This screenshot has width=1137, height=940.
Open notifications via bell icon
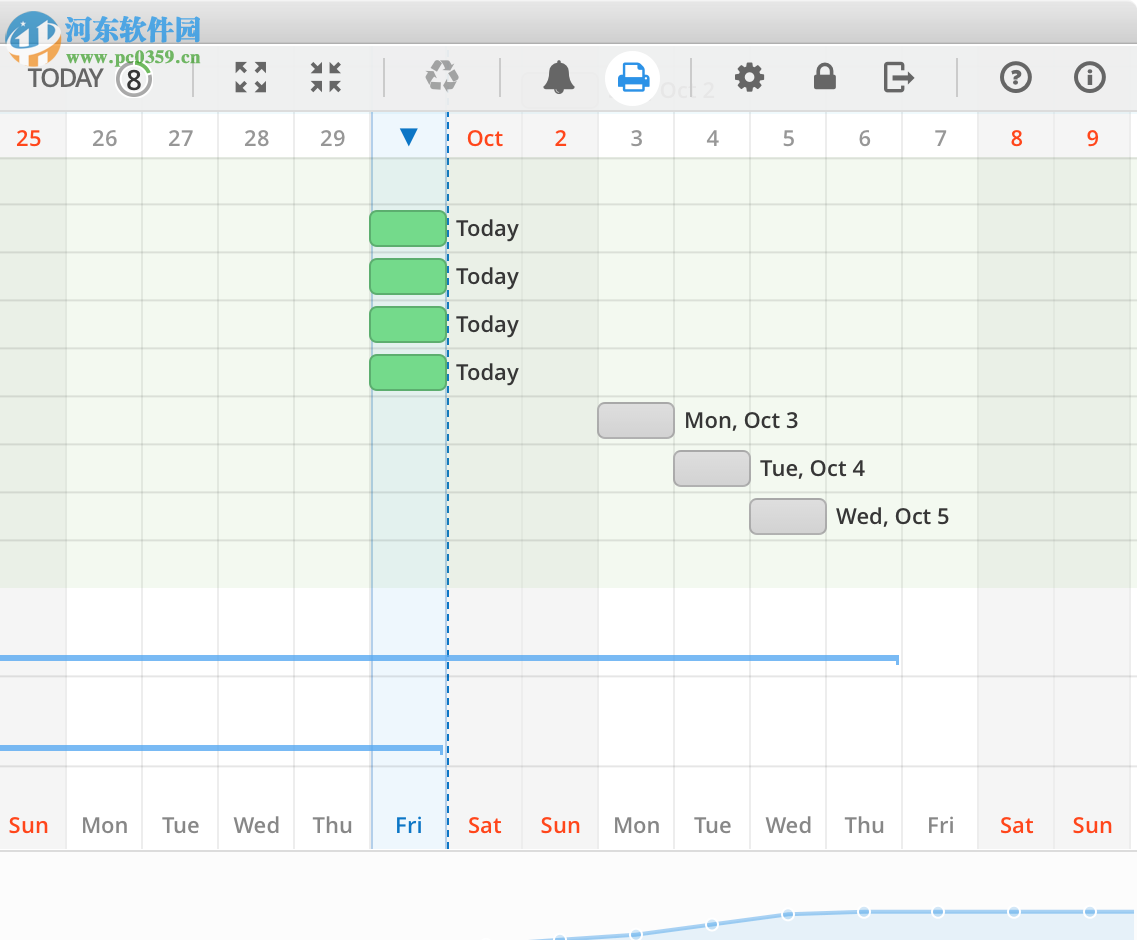pyautogui.click(x=560, y=77)
